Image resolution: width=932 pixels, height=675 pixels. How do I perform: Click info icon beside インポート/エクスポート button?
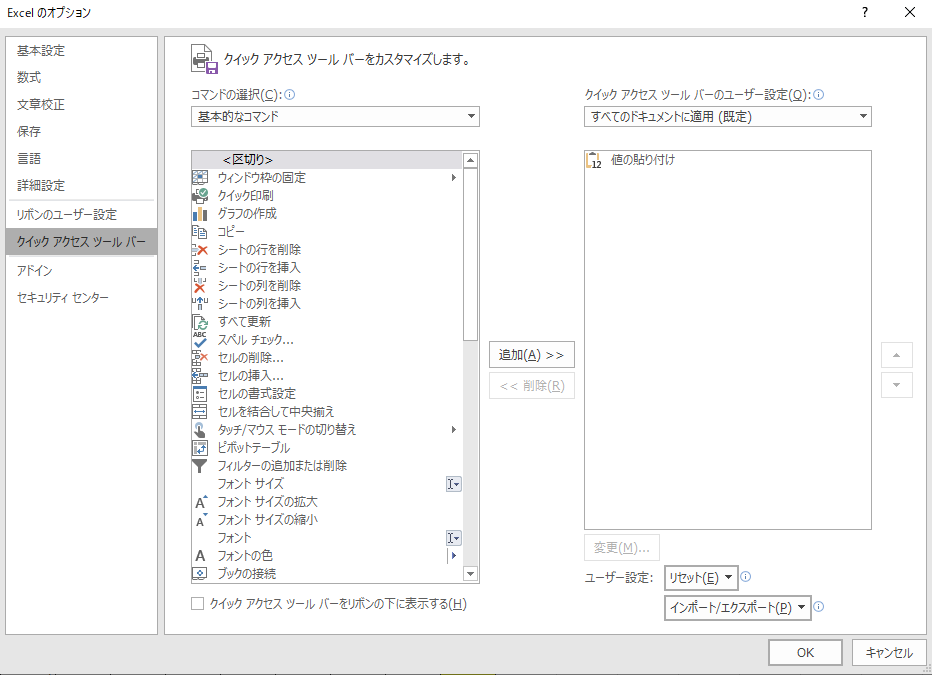818,607
